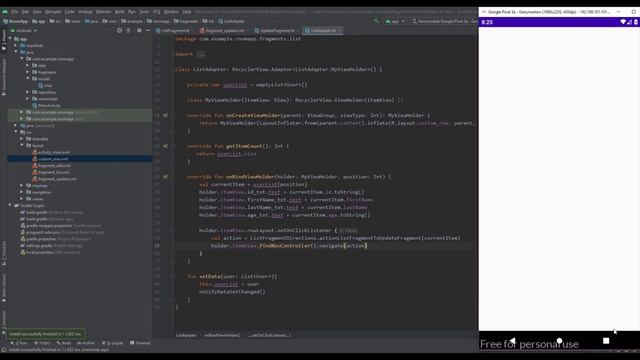Click the collapse-all icon in Project panel
The height and width of the screenshot is (360, 640).
pyautogui.click(x=129, y=30)
